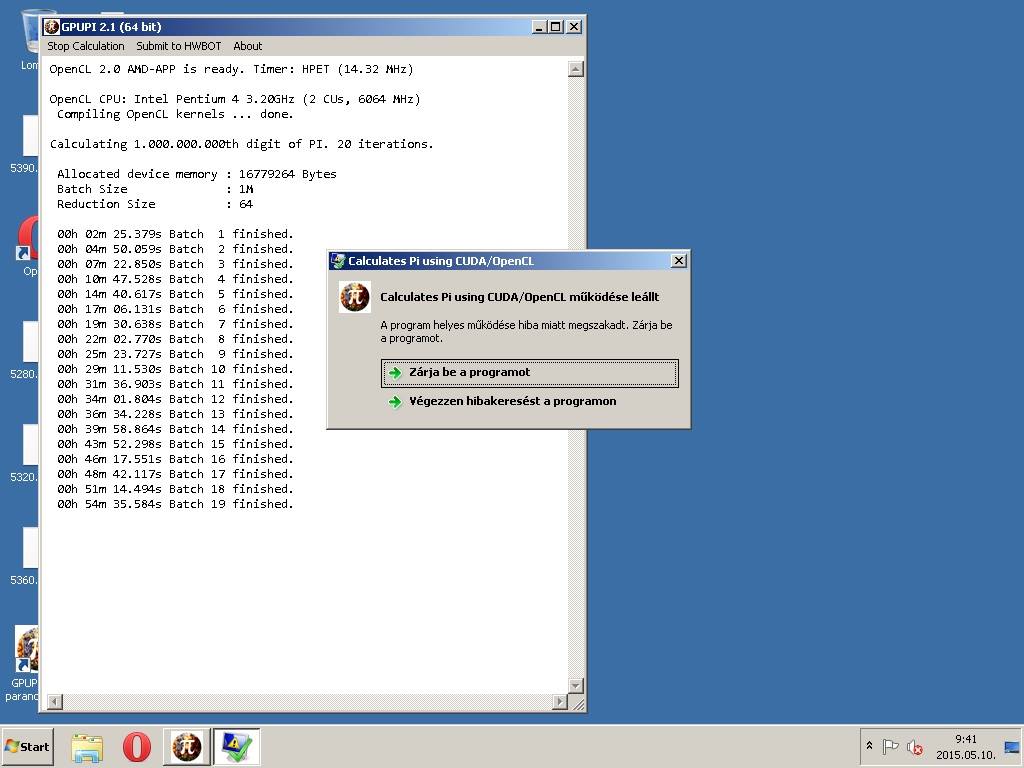Launch Opera from the taskbar
Image resolution: width=1024 pixels, height=768 pixels.
(136, 748)
